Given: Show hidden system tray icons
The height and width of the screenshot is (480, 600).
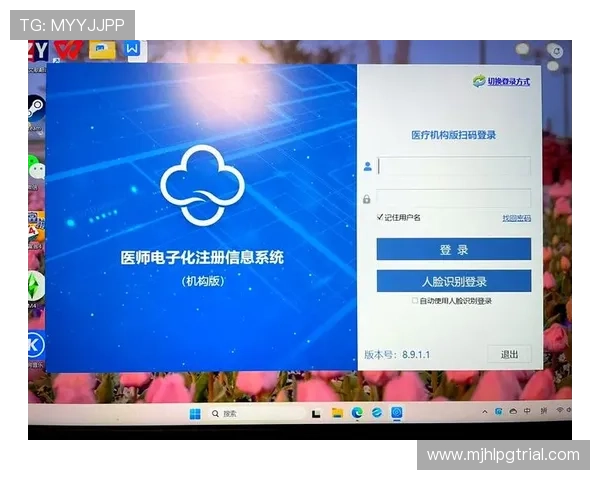Looking at the screenshot, I should pyautogui.click(x=485, y=412).
